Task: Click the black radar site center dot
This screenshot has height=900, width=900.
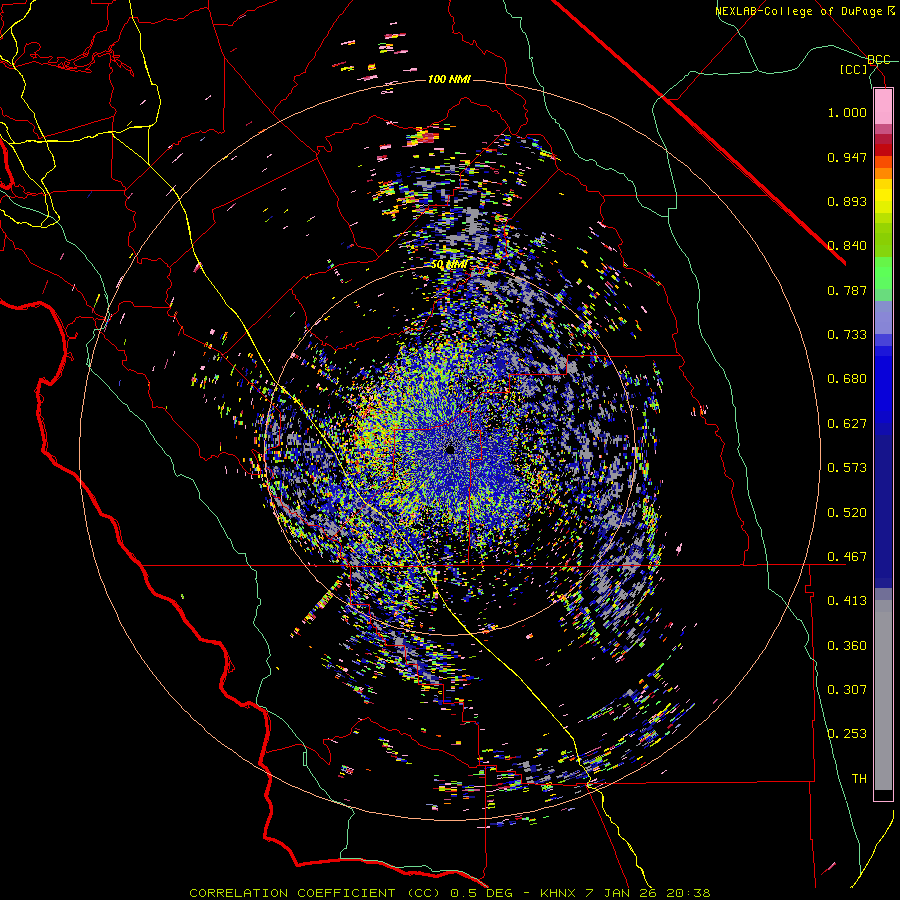Action: pyautogui.click(x=450, y=449)
